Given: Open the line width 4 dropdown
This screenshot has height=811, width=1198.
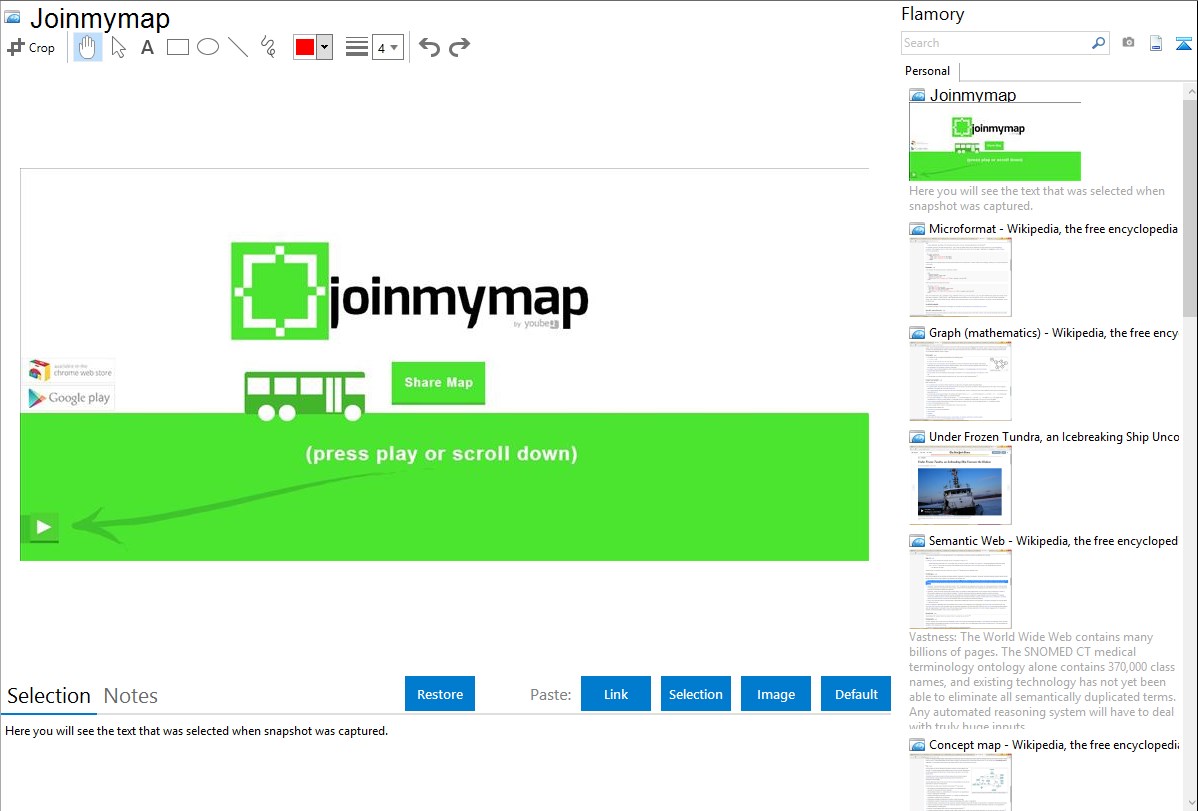Looking at the screenshot, I should pyautogui.click(x=387, y=47).
